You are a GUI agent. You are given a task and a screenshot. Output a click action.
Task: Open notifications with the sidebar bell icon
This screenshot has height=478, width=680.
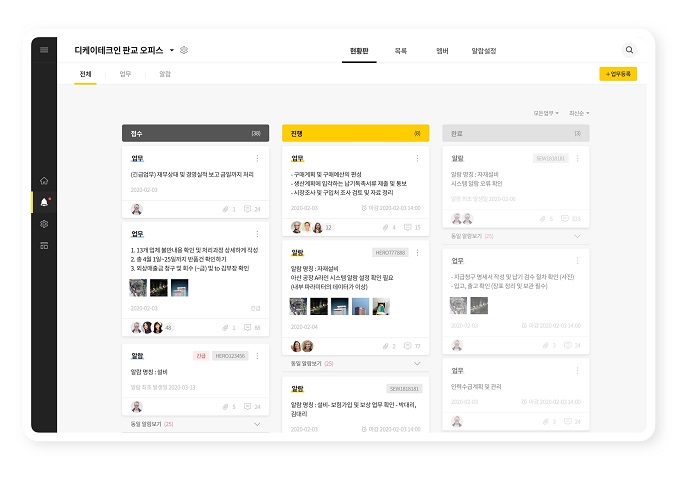[44, 202]
